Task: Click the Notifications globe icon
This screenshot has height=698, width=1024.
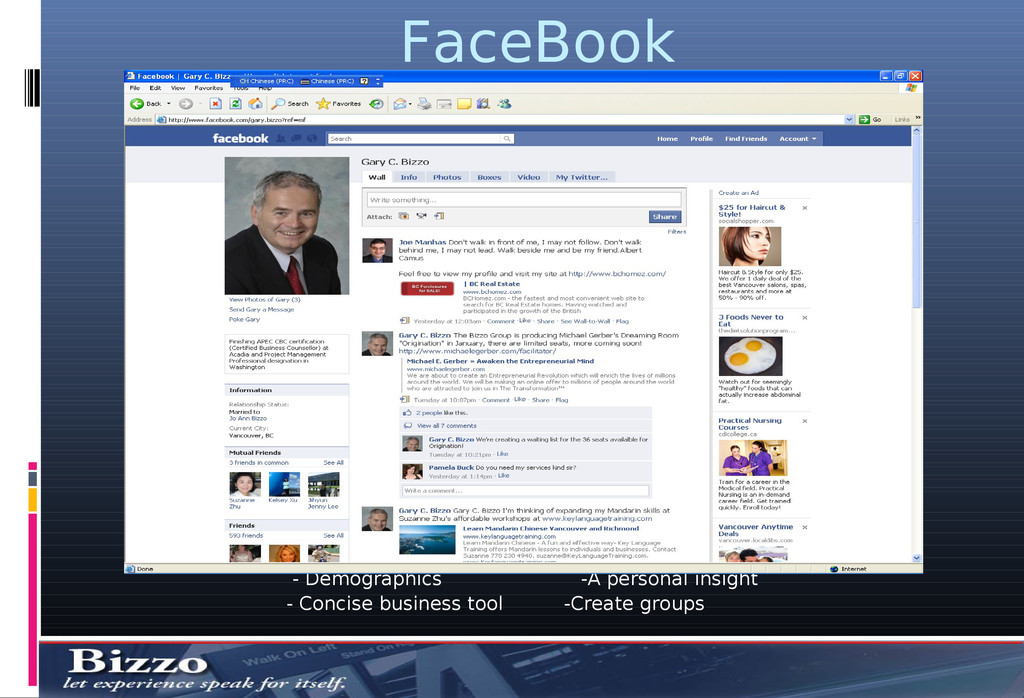Action: click(312, 138)
